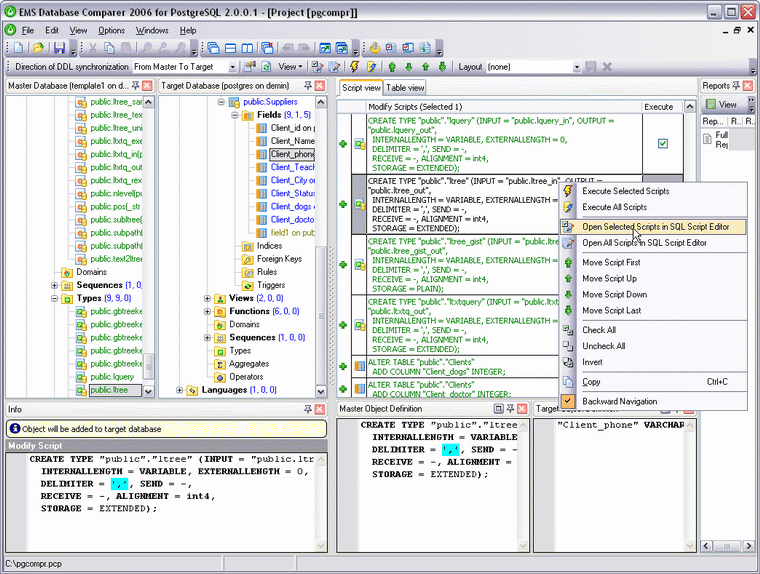Expand the Sequences node in Master Database tree
This screenshot has height=574, width=760.
click(x=54, y=285)
